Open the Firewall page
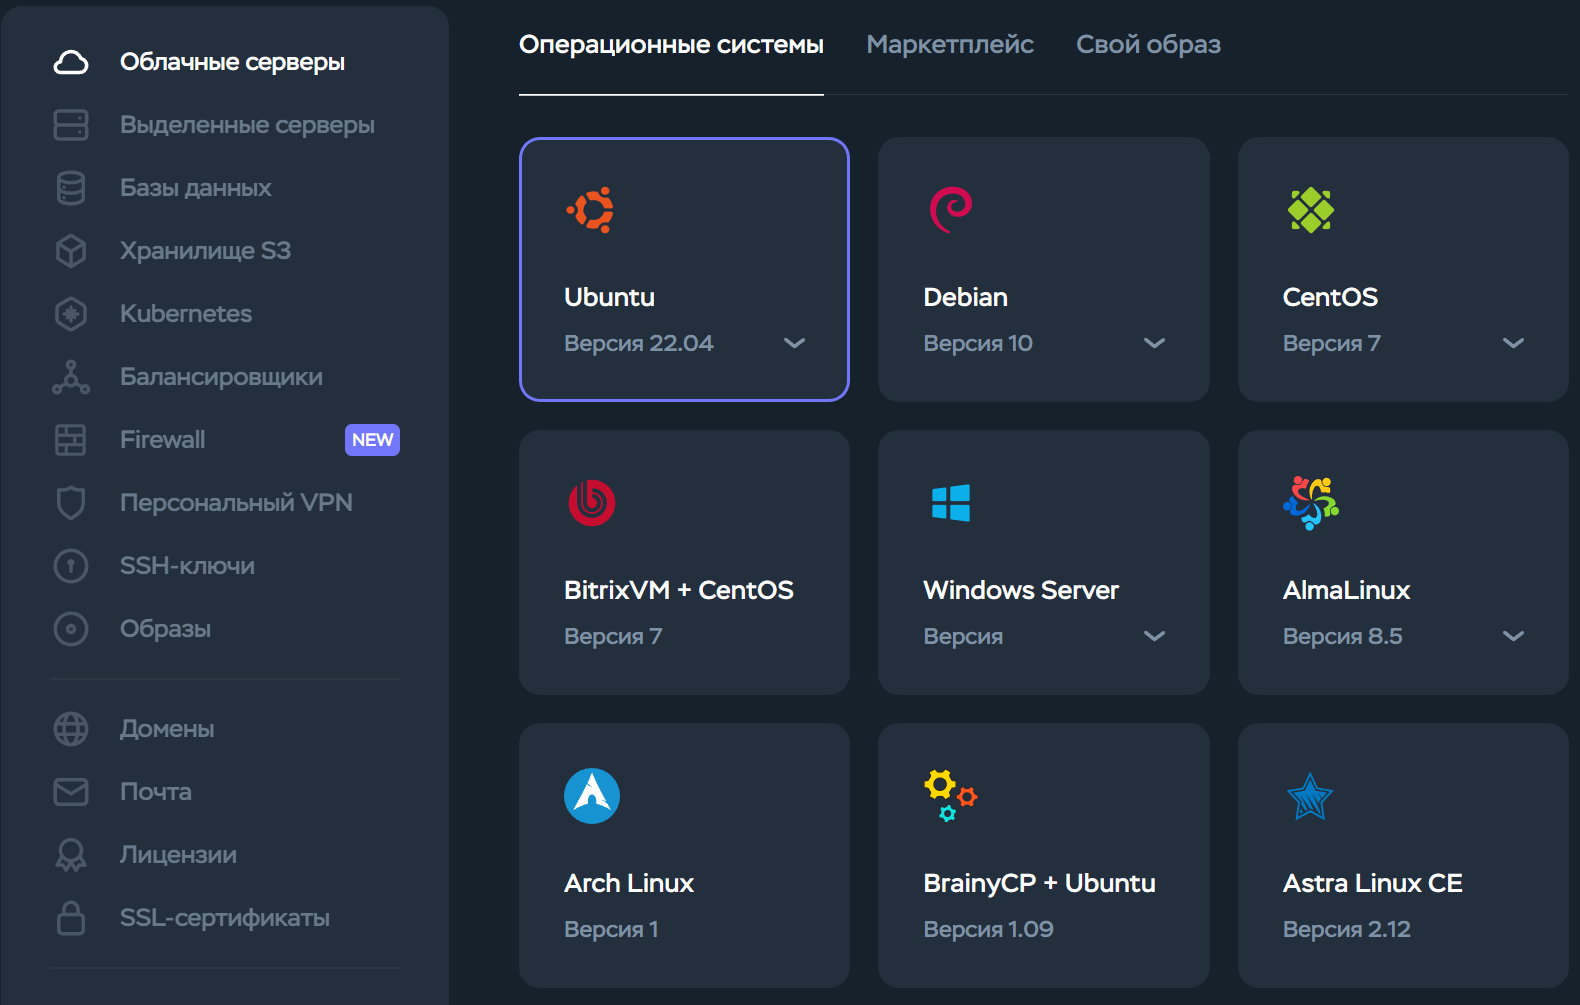The height and width of the screenshot is (1005, 1580). pos(162,440)
